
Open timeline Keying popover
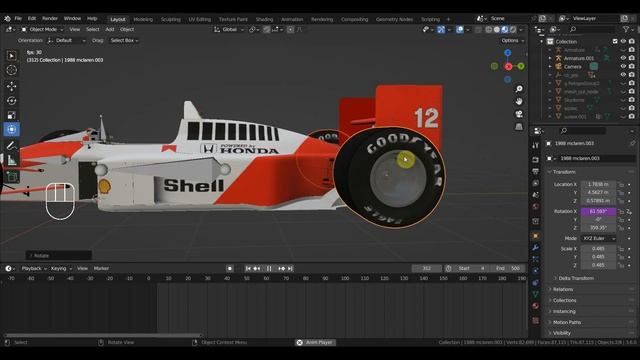[61, 268]
